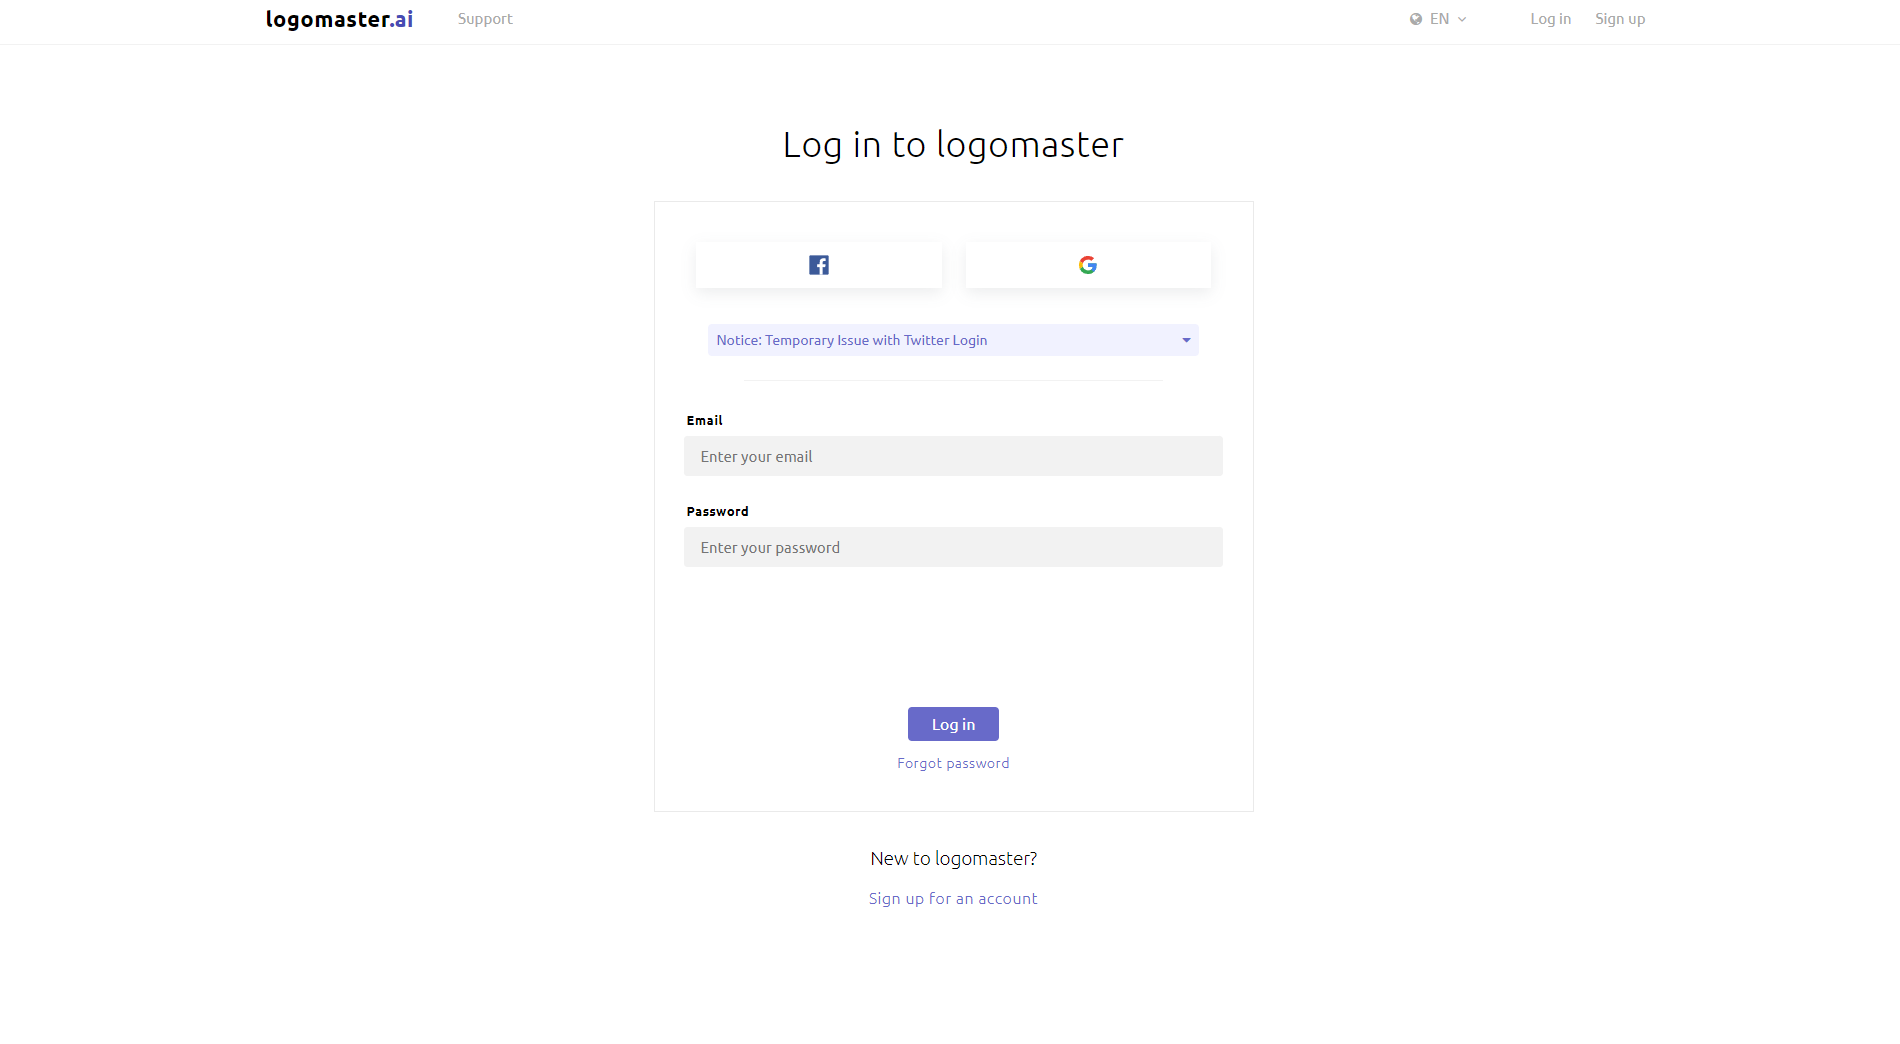1900x1044 pixels.
Task: Focus the Enter your password field
Action: [953, 547]
